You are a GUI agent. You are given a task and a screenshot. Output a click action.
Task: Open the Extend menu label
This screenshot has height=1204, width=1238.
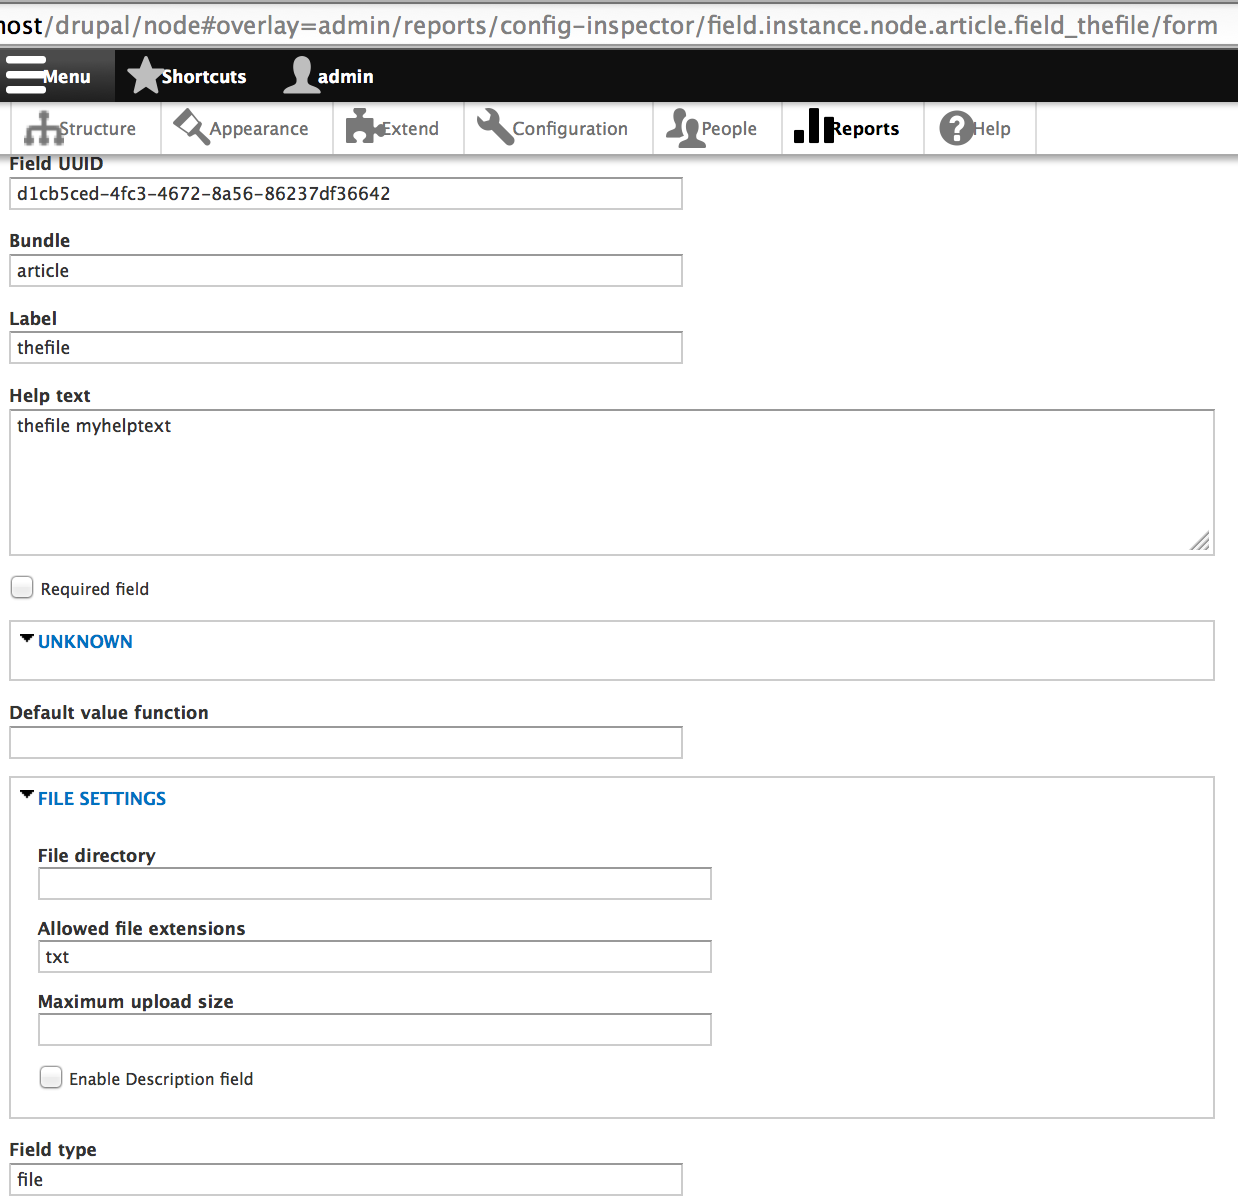[410, 129]
